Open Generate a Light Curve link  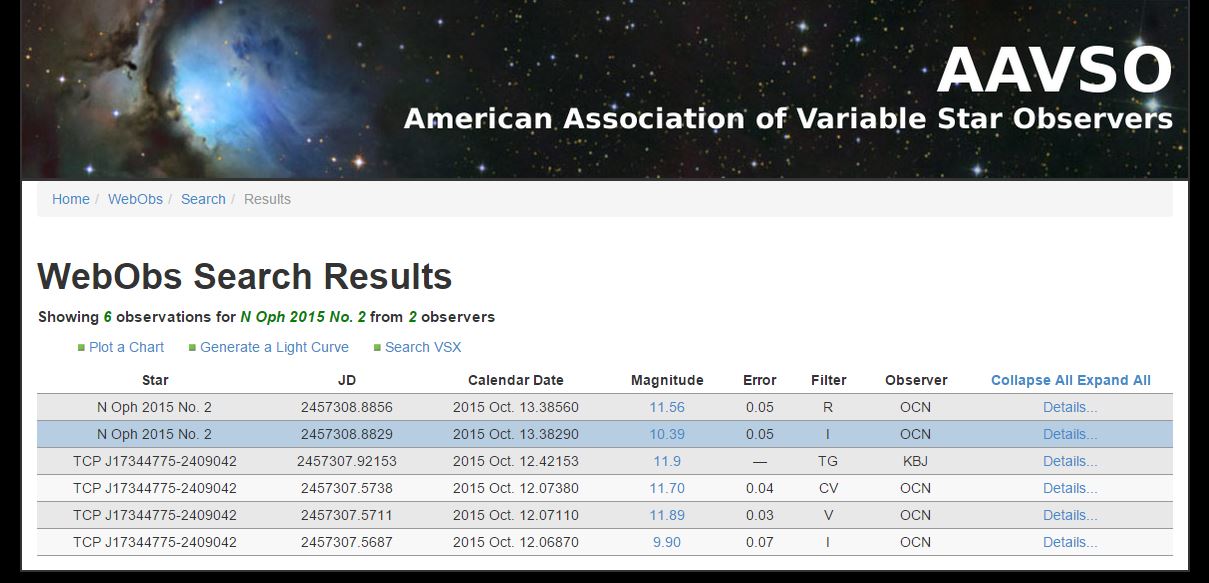pyautogui.click(x=274, y=347)
